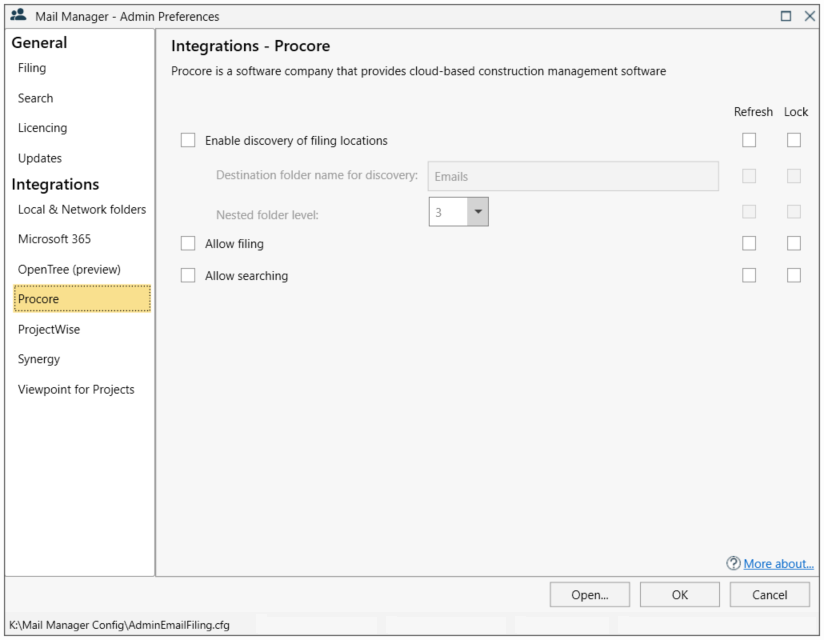Check the Refresh box for Allow filing
This screenshot has width=824, height=640.
click(x=749, y=242)
